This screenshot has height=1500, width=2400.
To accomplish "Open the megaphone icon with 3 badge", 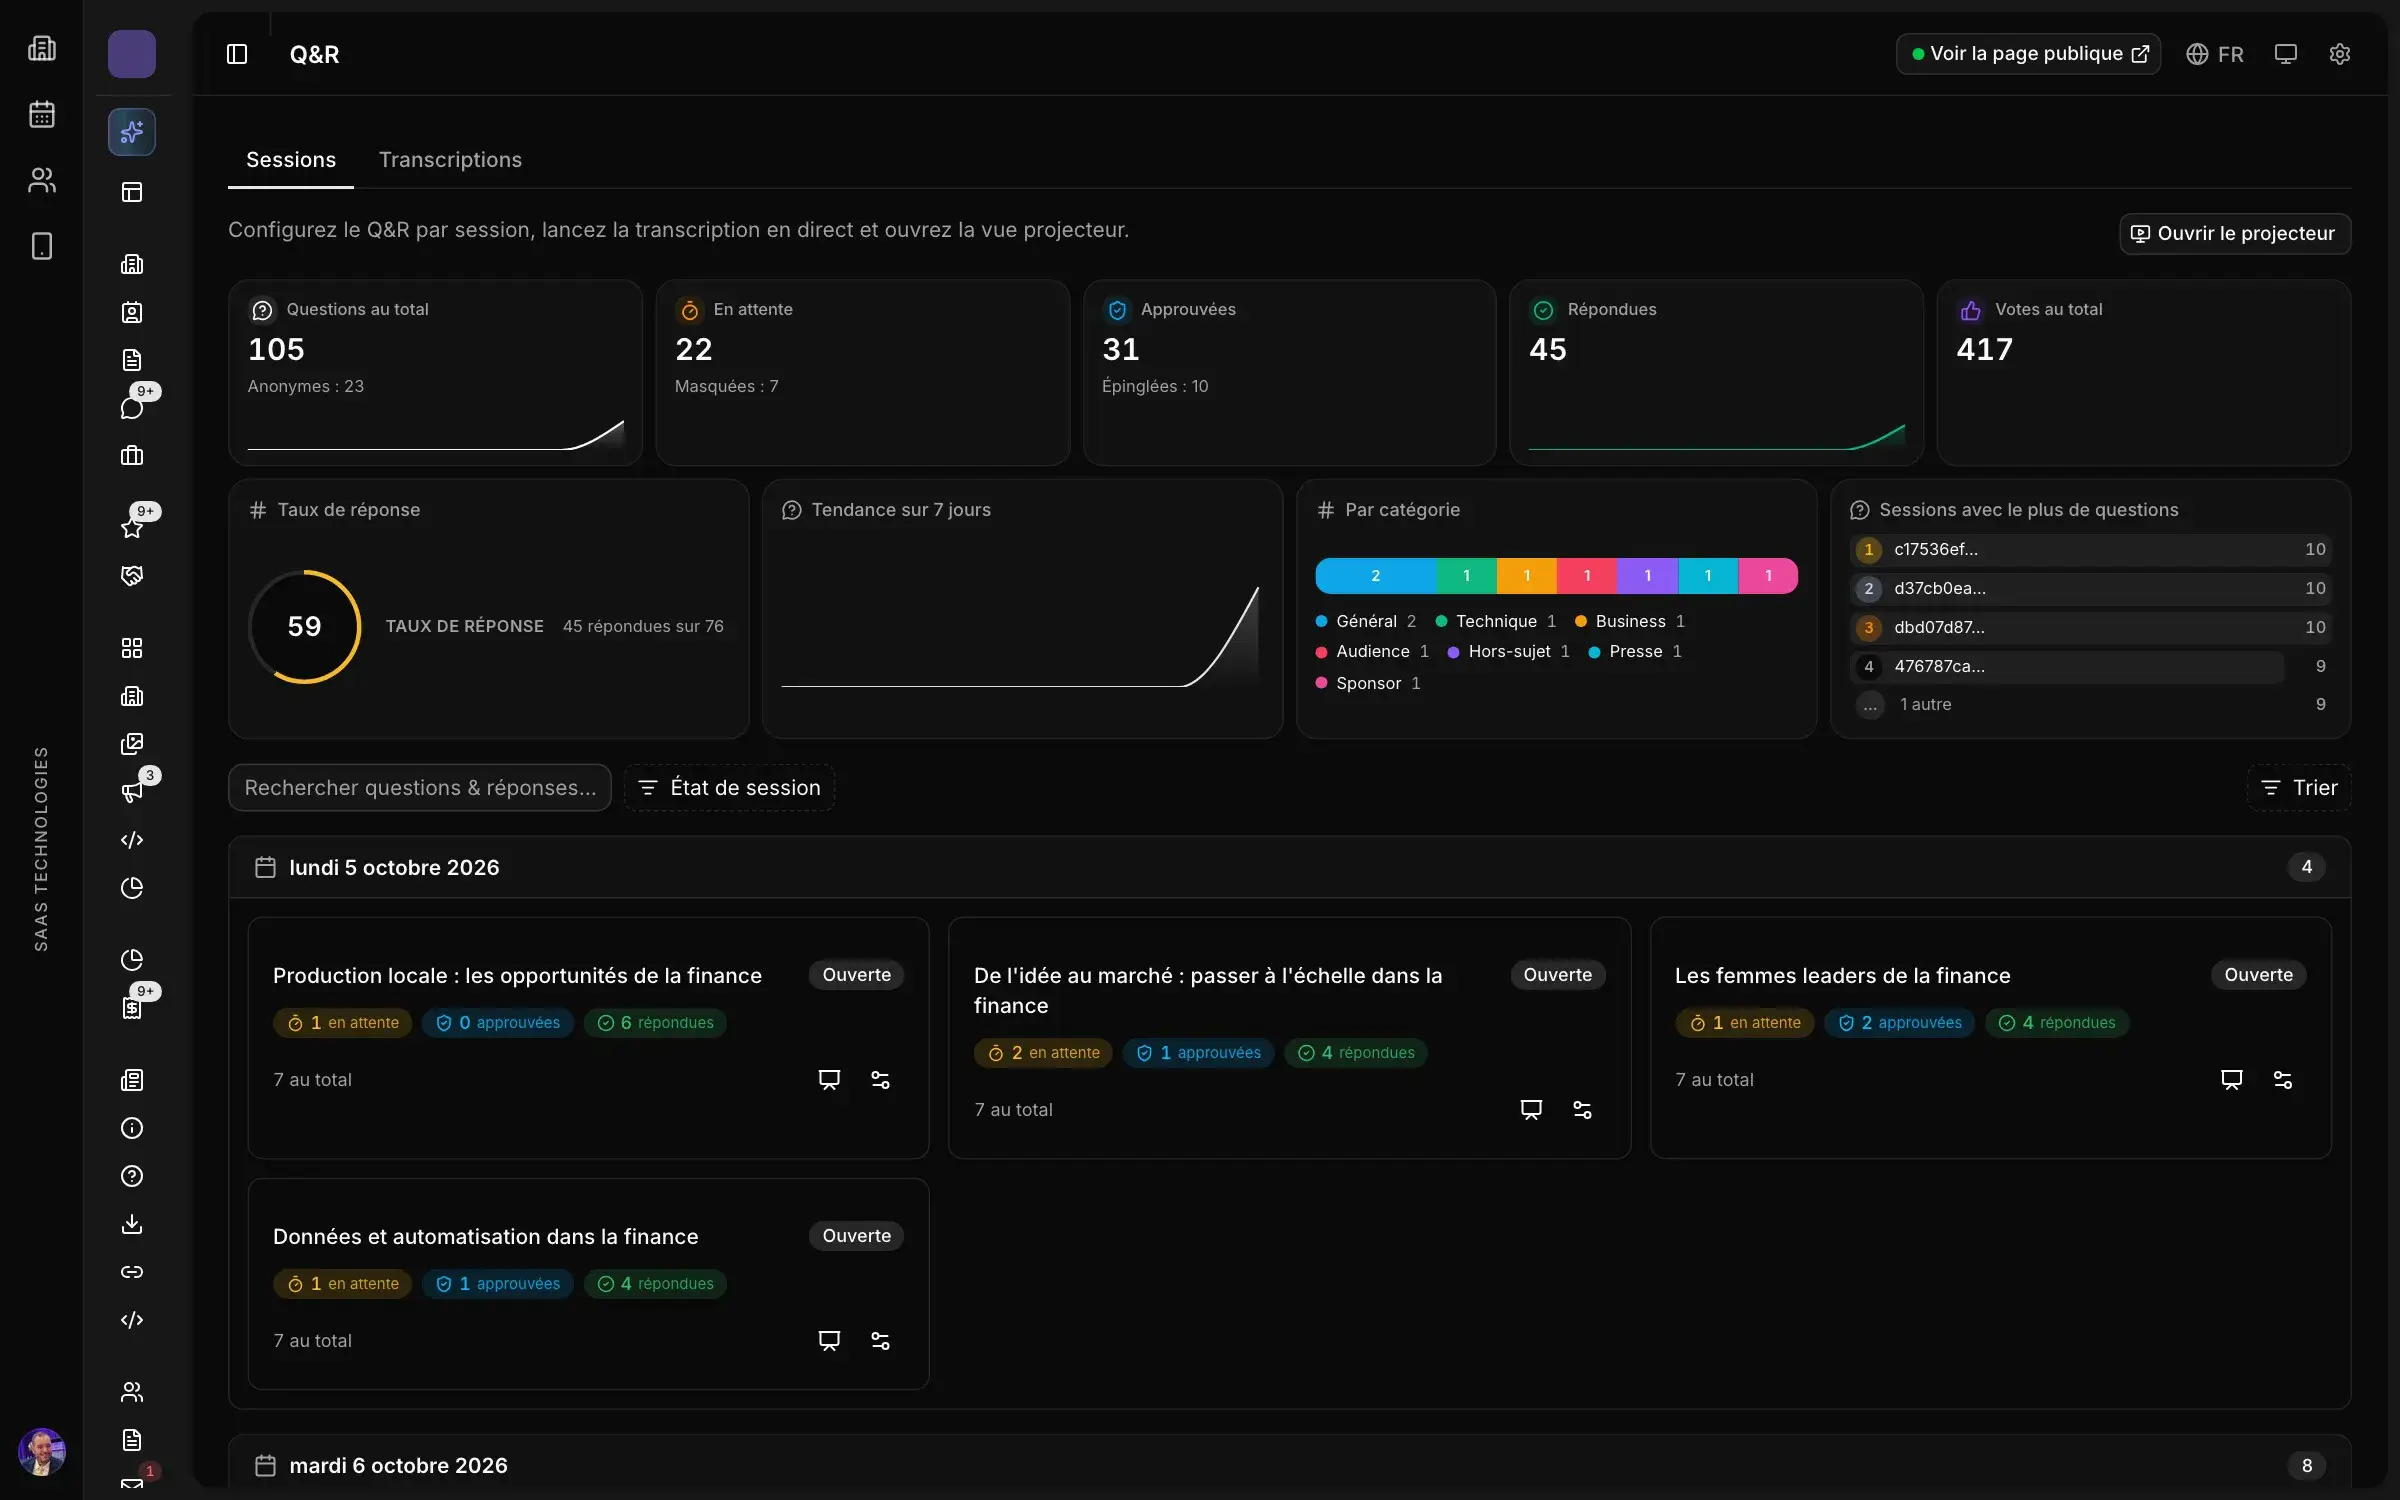I will tap(132, 792).
